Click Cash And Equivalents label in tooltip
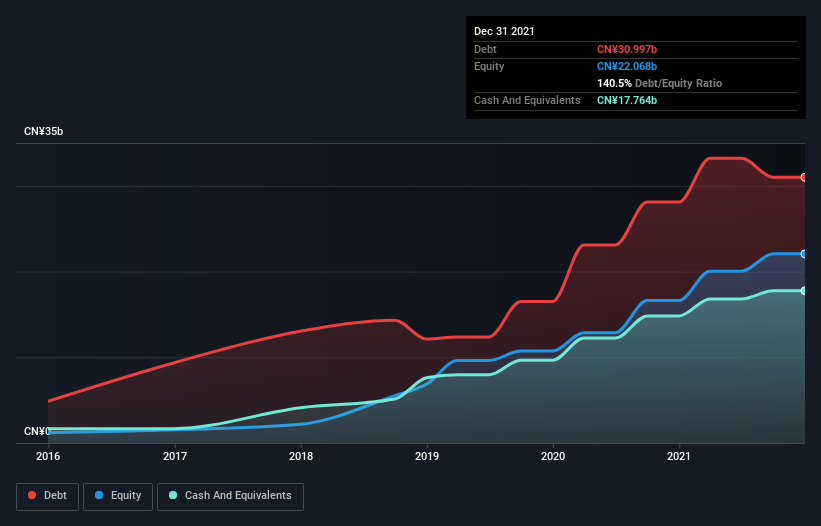 pos(527,100)
